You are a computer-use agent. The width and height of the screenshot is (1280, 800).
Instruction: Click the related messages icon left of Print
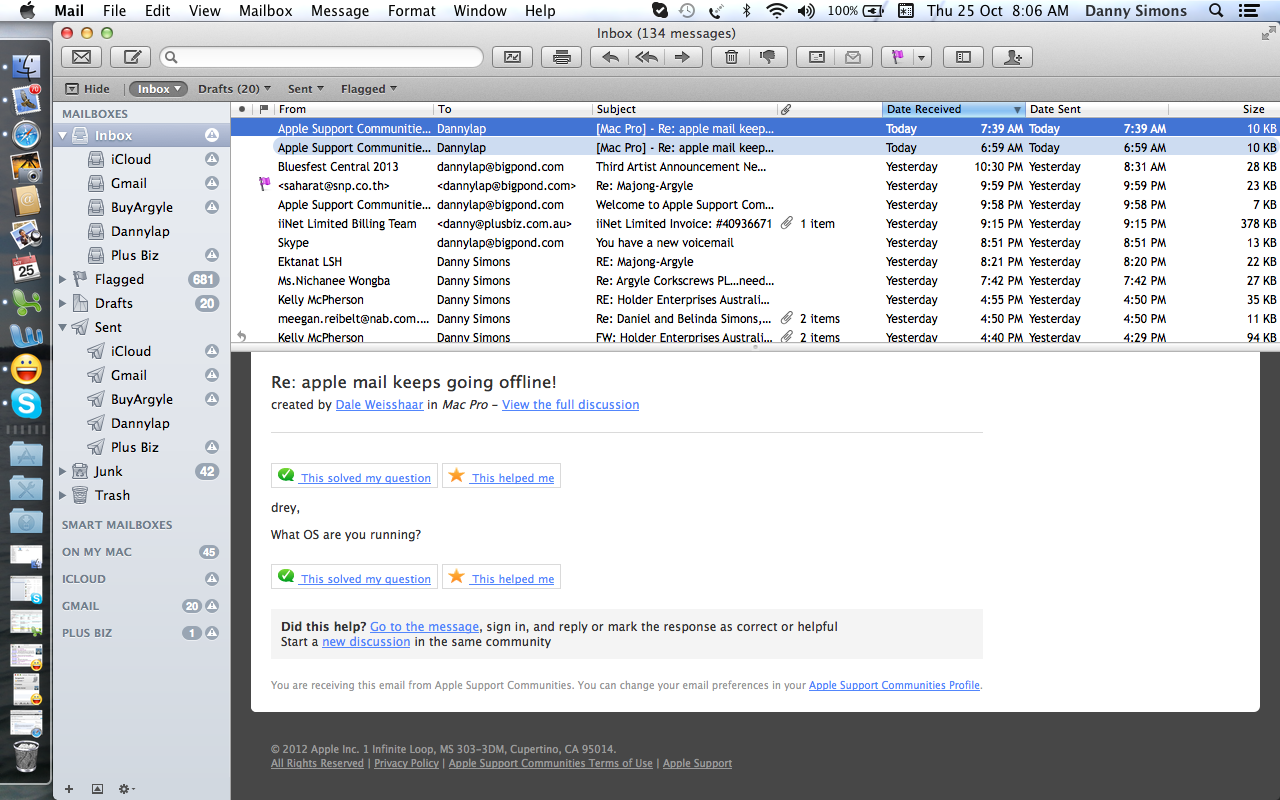(512, 57)
